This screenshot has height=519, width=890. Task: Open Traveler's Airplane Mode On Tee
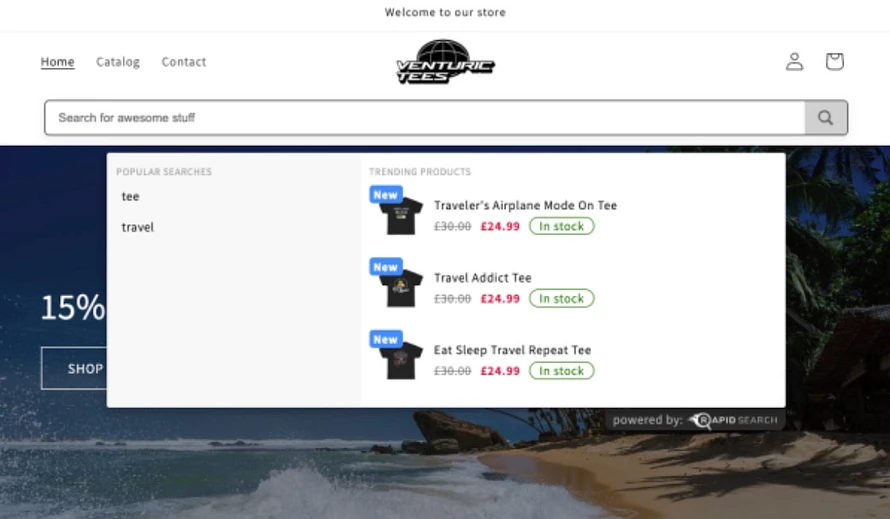tap(525, 205)
